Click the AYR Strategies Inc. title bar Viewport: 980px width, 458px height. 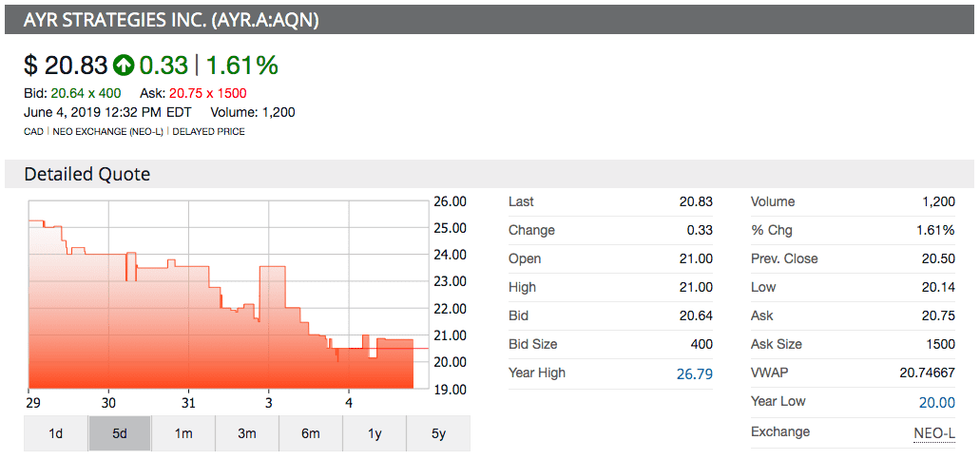pyautogui.click(x=490, y=20)
